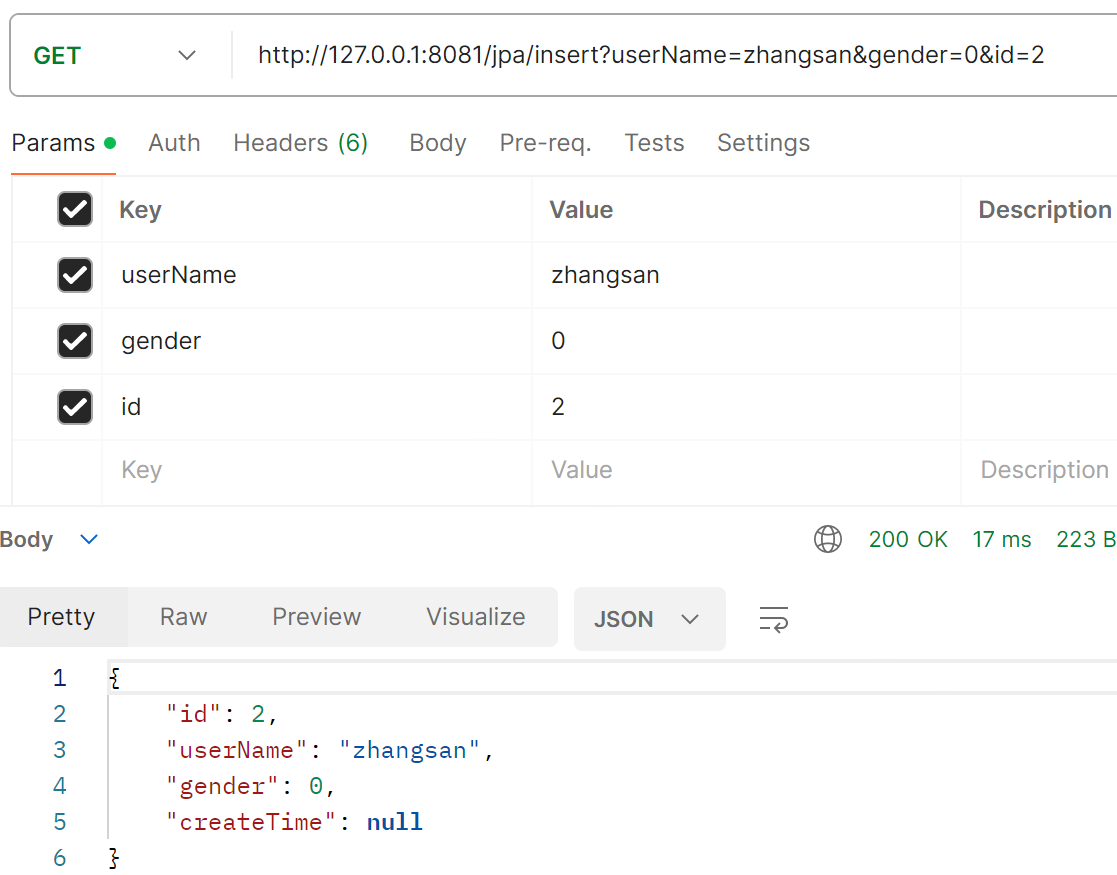Click the Value column header
1117x875 pixels.
click(x=581, y=209)
